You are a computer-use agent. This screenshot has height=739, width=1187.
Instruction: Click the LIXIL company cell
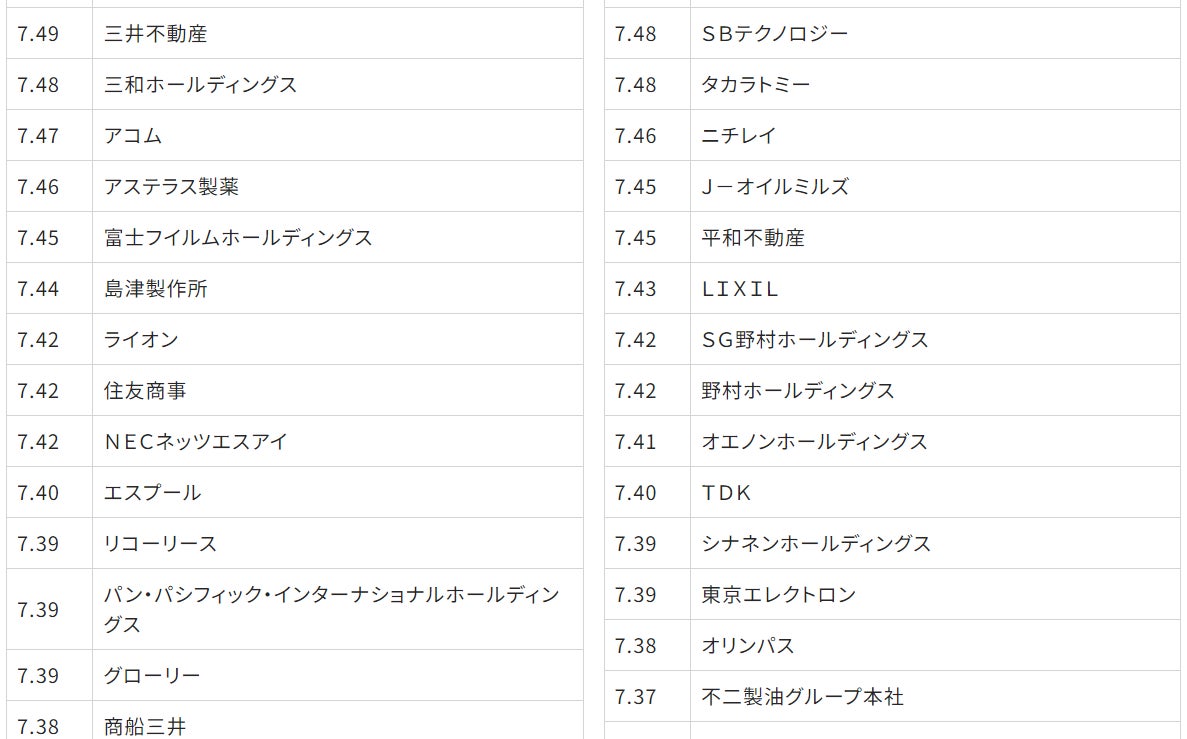tap(740, 289)
